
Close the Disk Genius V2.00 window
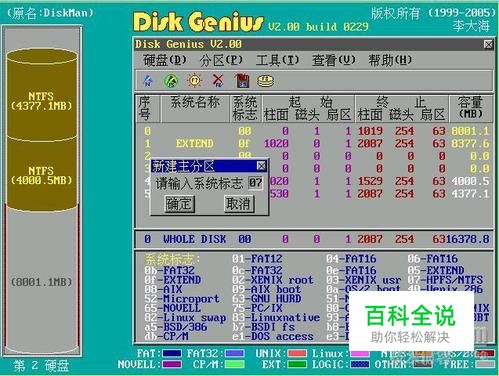click(x=488, y=44)
